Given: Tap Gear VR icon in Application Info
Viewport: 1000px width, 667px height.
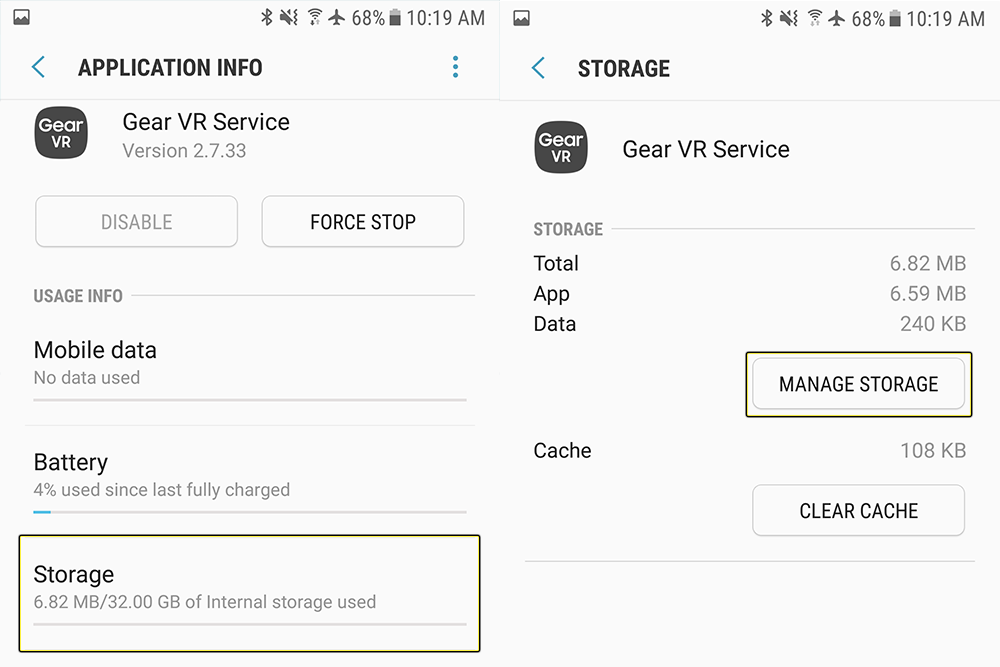Looking at the screenshot, I should click(61, 133).
